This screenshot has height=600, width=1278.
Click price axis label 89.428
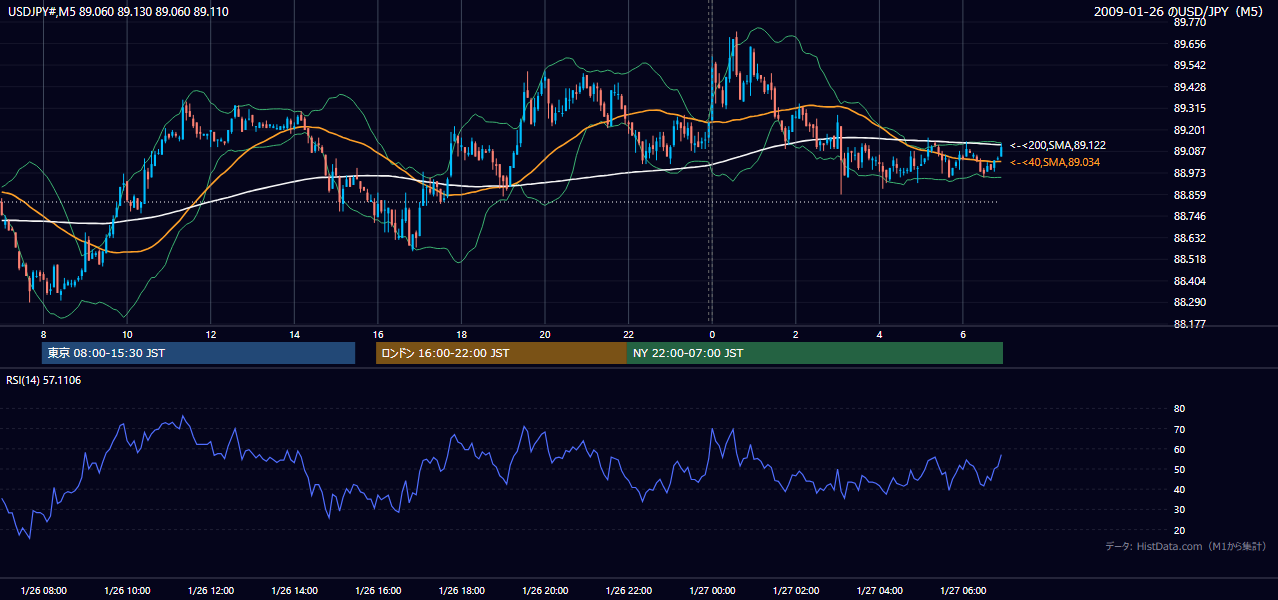point(1189,87)
